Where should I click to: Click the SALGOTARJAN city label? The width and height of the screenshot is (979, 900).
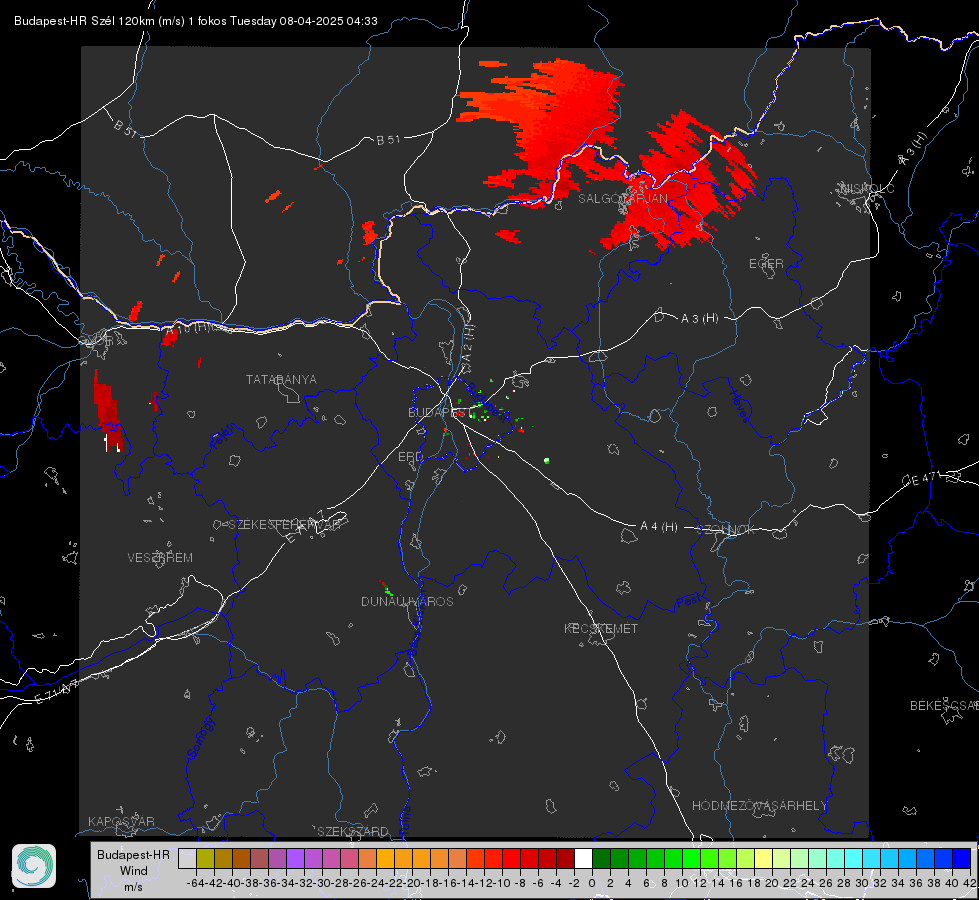(x=622, y=199)
